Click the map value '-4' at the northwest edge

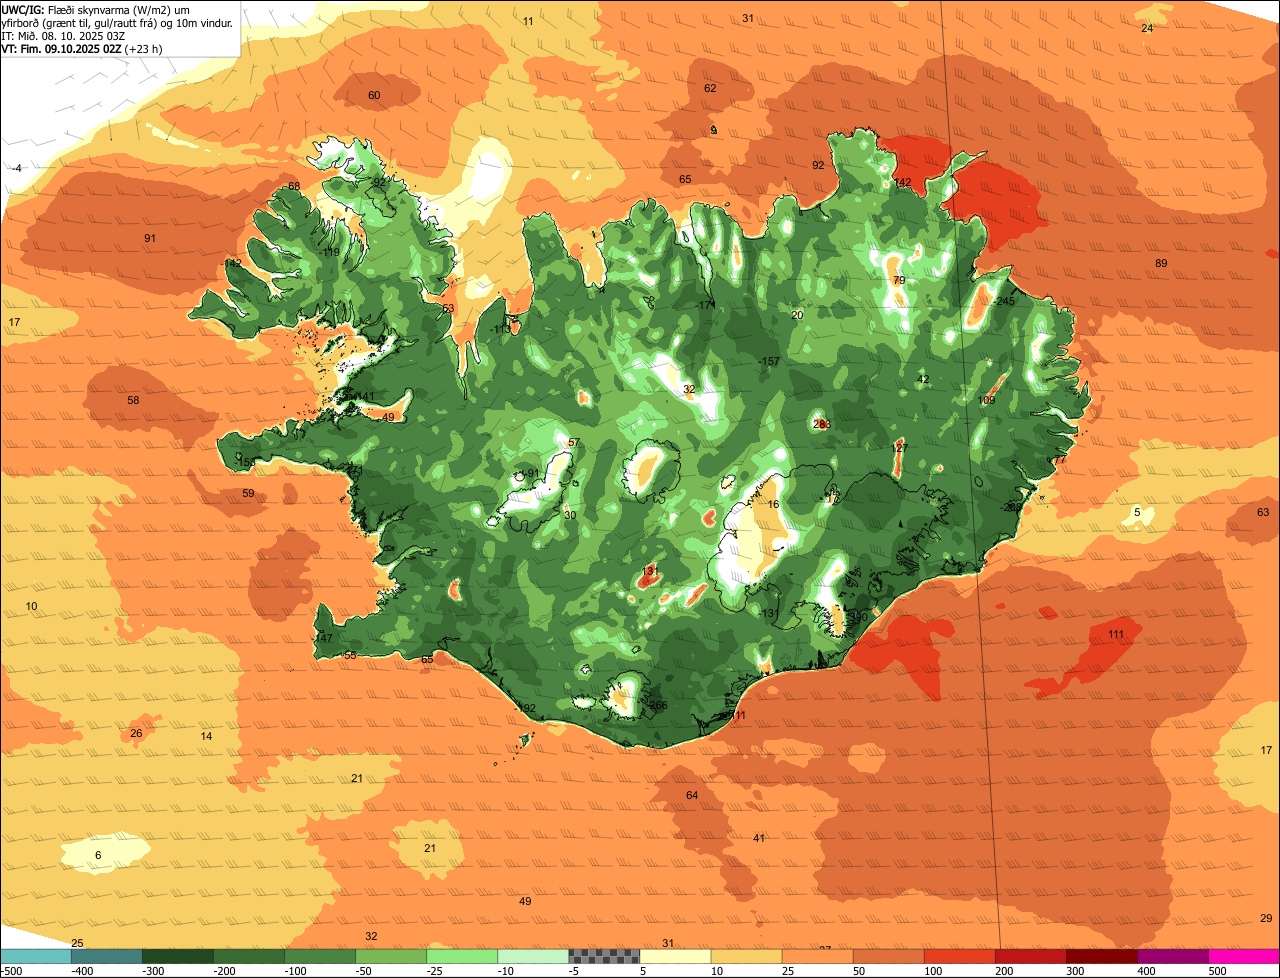click(x=16, y=168)
